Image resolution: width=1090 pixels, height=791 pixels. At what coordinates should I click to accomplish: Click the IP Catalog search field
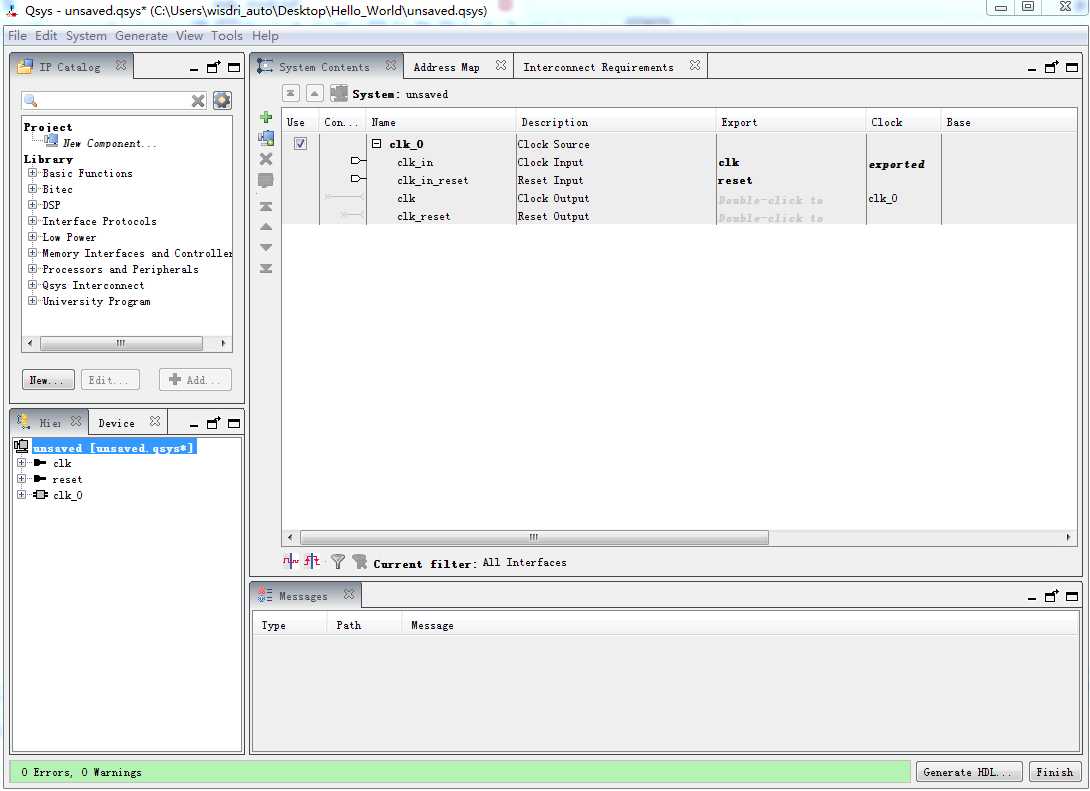(x=115, y=101)
